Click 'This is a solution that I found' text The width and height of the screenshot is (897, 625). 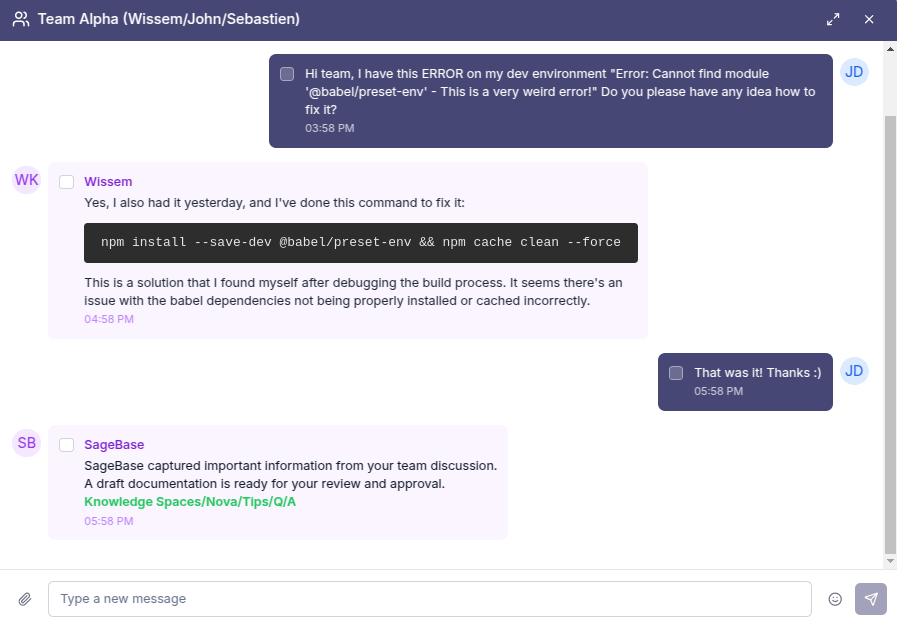pos(353,292)
